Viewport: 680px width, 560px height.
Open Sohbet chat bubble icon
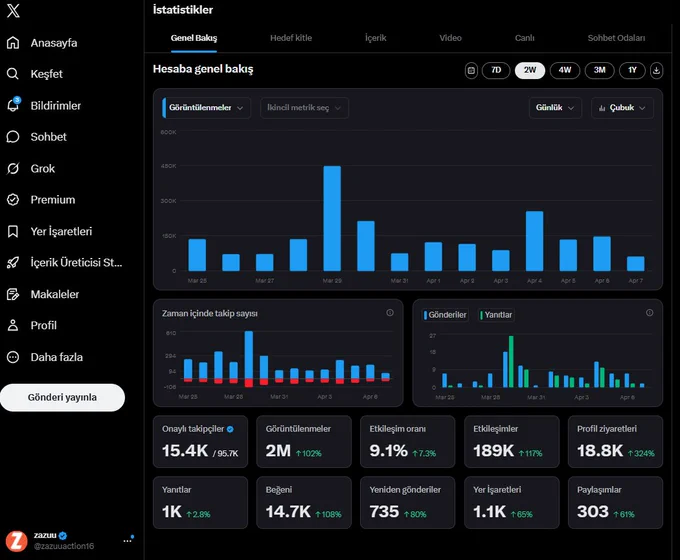pos(13,137)
